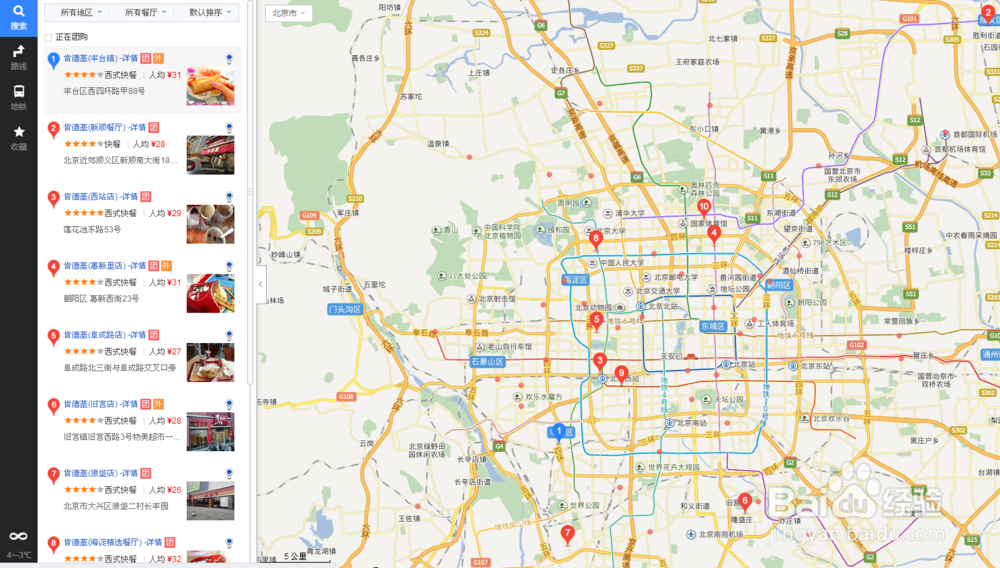This screenshot has width=1000, height=568.
Task: Click the list pin number 3 for 西站店
Action: point(54,199)
